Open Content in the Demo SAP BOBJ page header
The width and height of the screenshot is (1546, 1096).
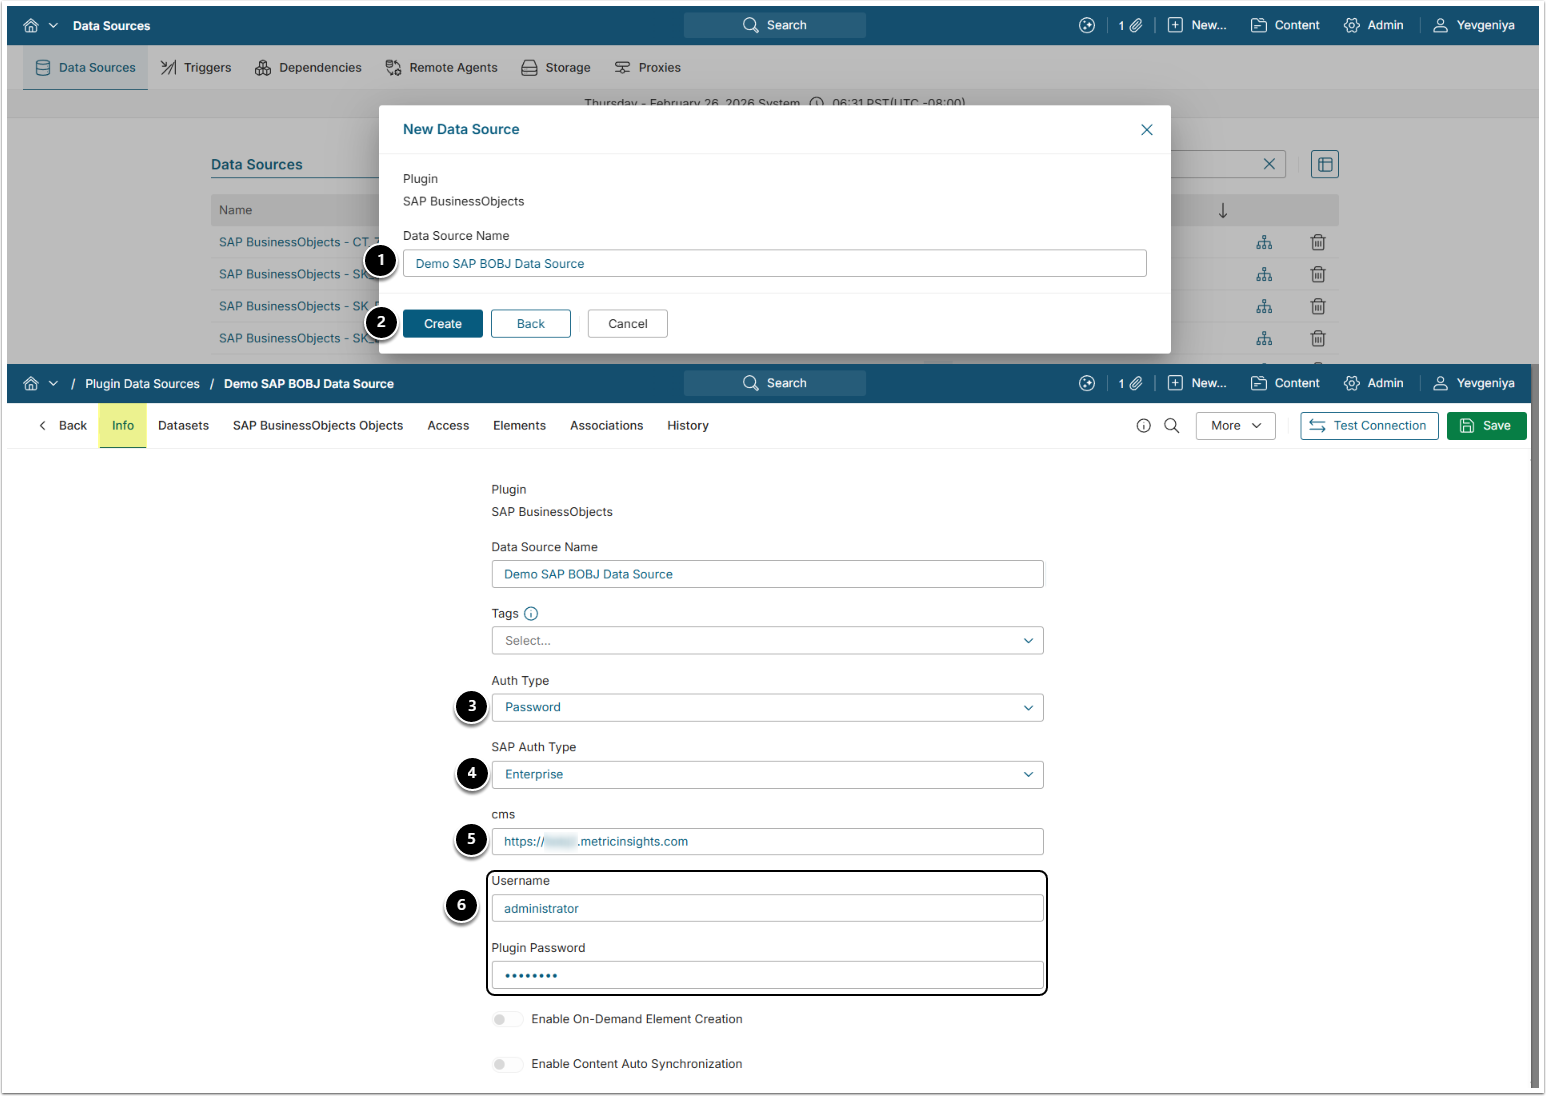point(1285,383)
